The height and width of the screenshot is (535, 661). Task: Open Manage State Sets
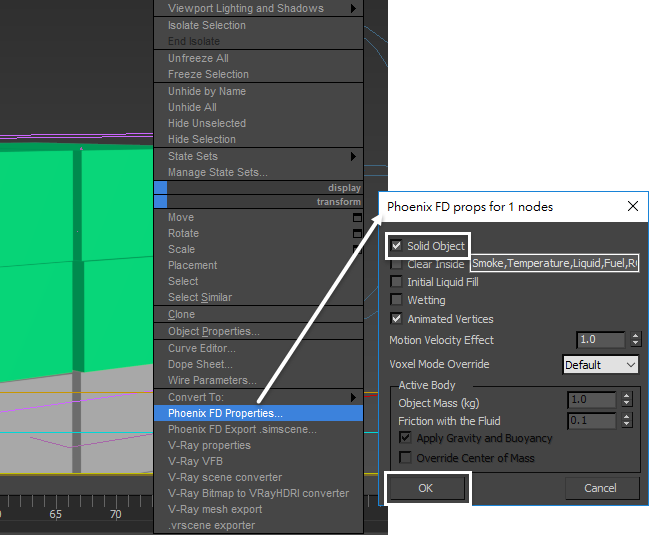[x=258, y=172]
